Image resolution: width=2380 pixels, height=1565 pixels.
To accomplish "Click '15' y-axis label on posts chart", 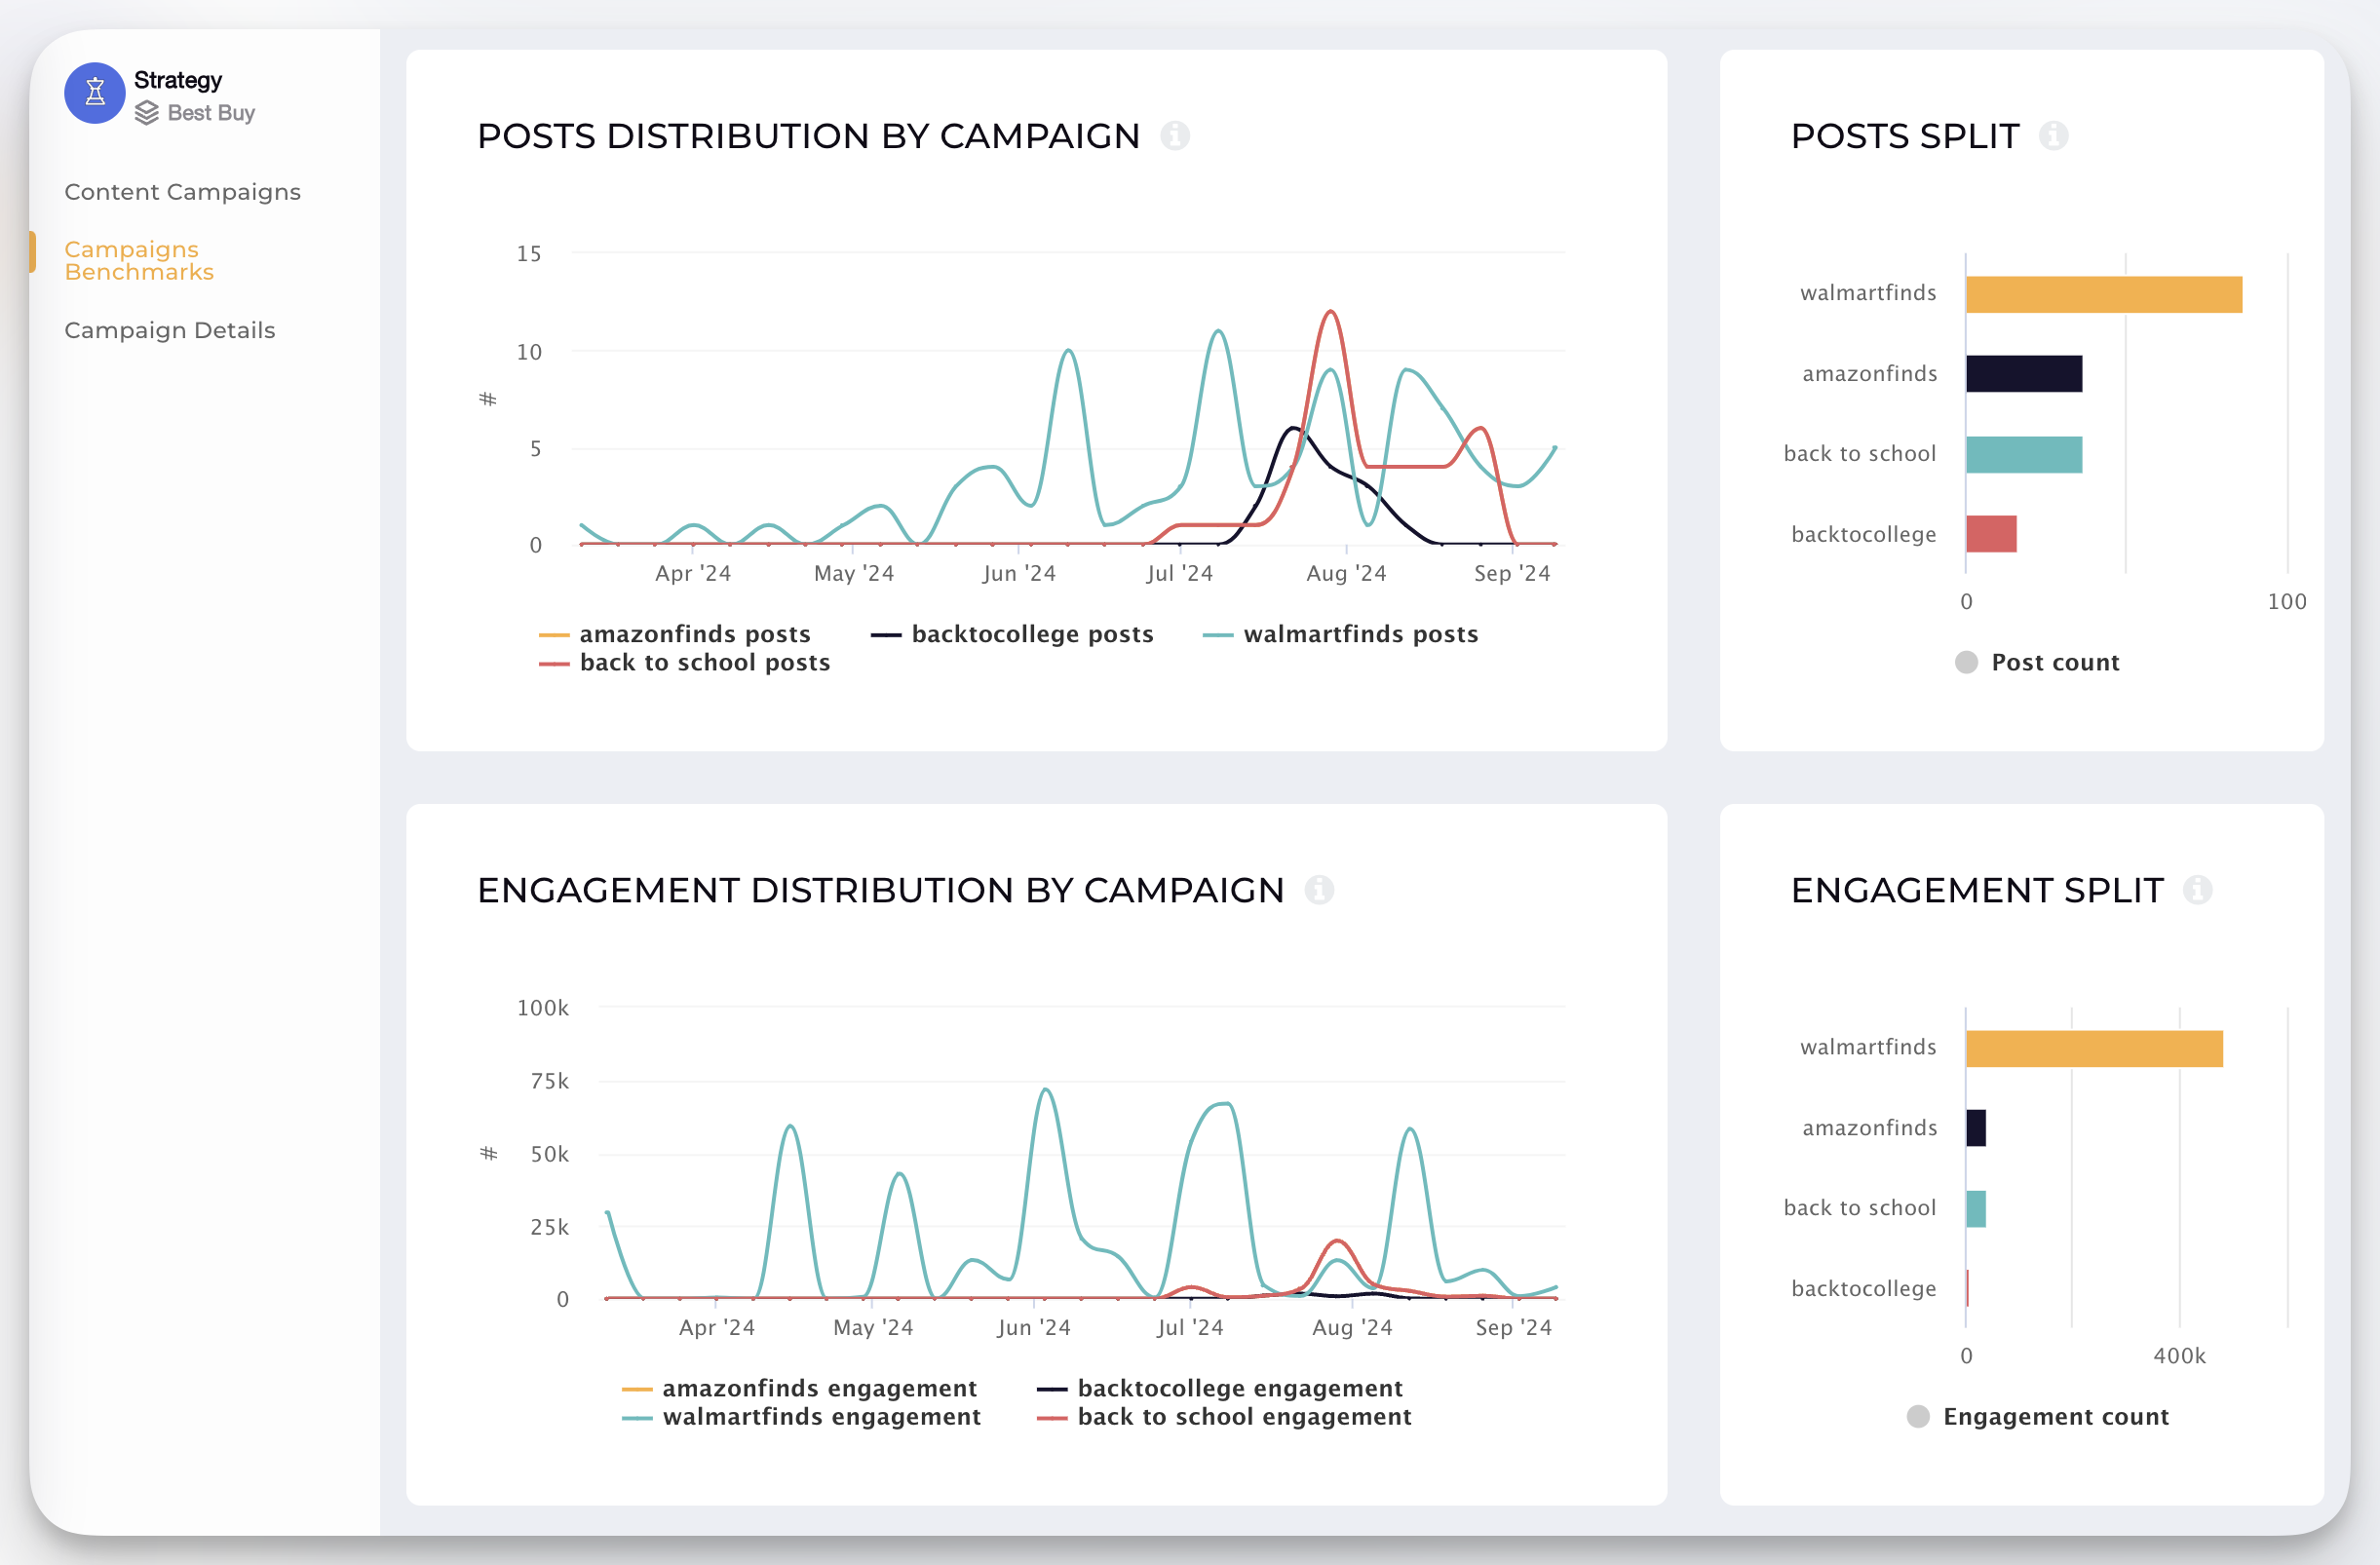I will click(x=529, y=254).
